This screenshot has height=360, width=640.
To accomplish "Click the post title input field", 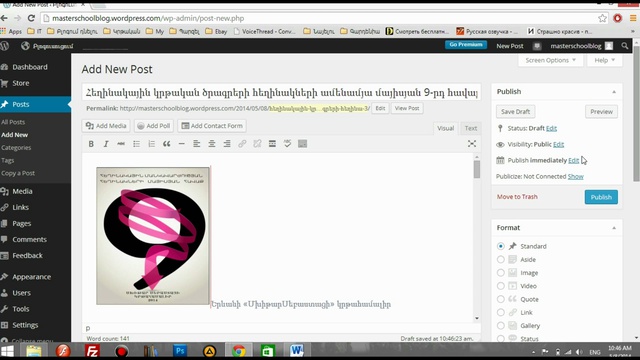I will (x=281, y=93).
